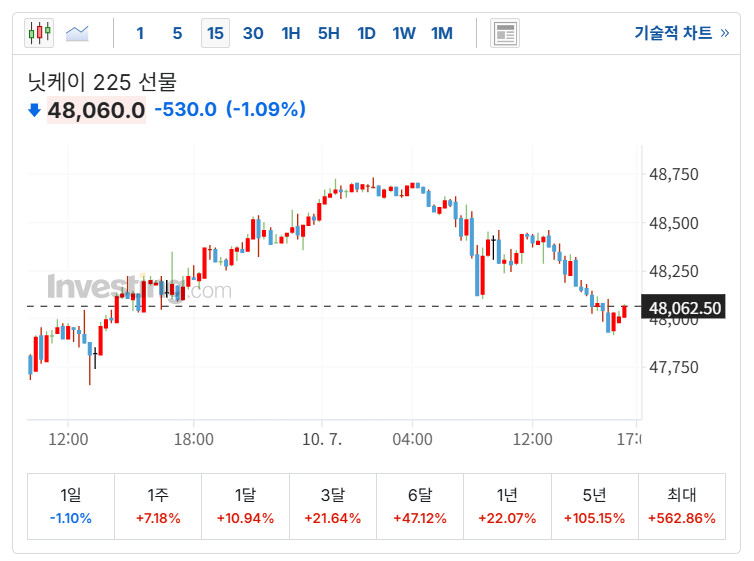The image size is (754, 561).
Task: Open the news overlay icon
Action: pos(505,33)
